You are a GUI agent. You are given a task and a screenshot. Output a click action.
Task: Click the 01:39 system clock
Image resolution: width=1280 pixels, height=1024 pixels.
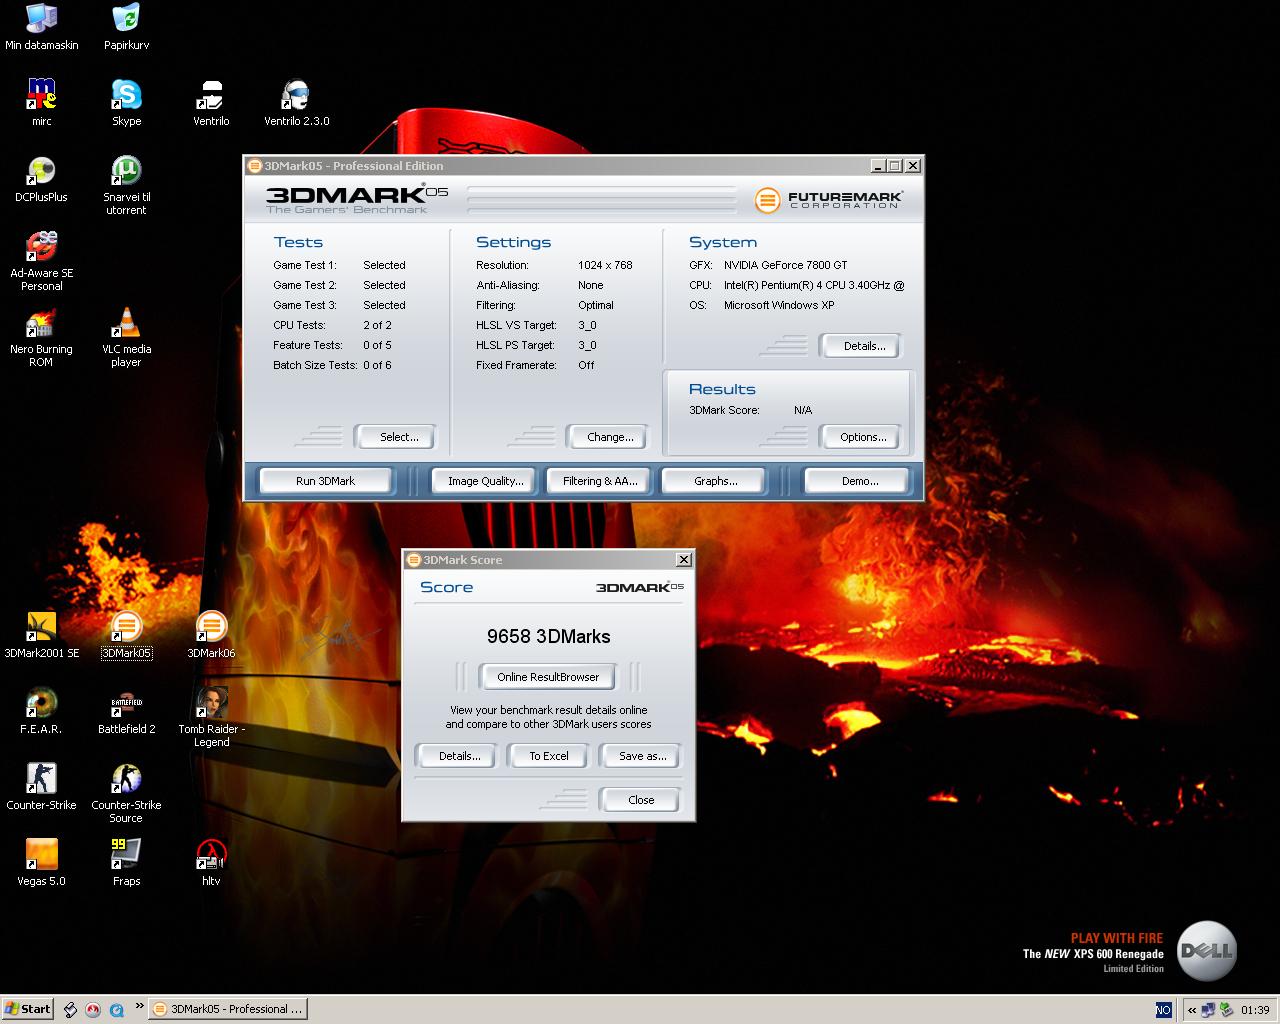click(x=1255, y=1010)
